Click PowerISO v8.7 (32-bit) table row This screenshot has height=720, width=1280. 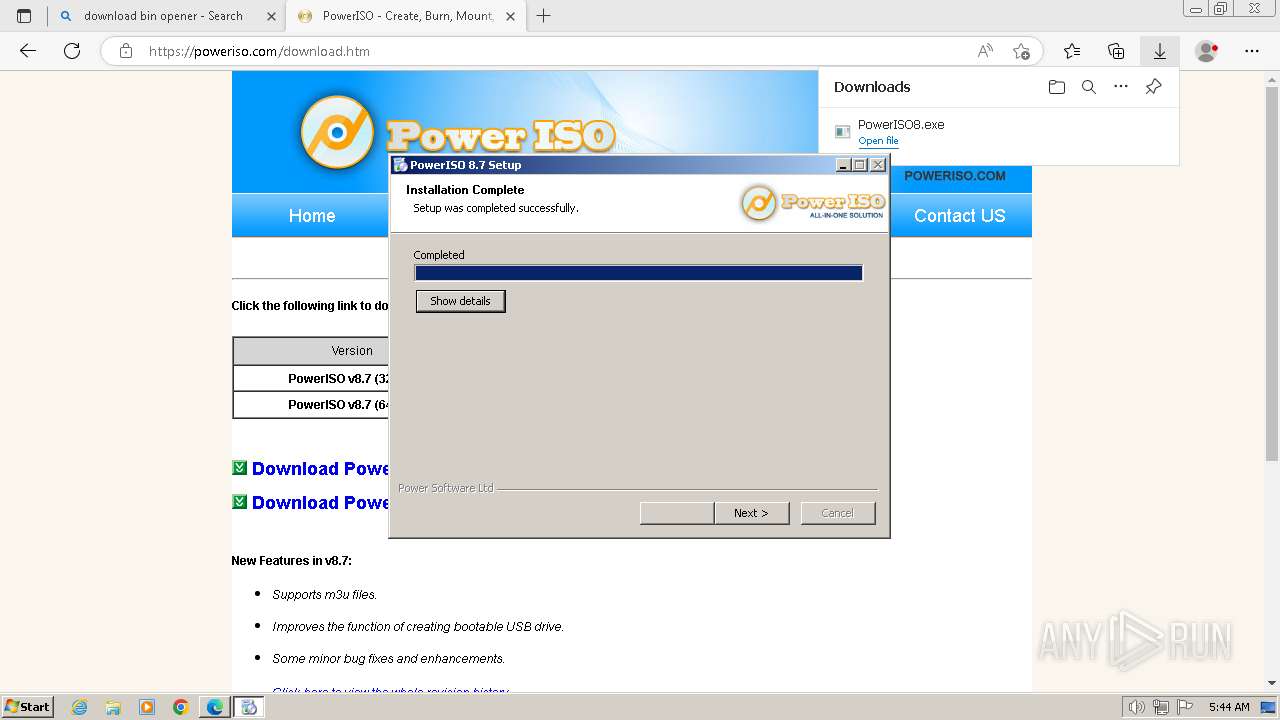coord(311,378)
